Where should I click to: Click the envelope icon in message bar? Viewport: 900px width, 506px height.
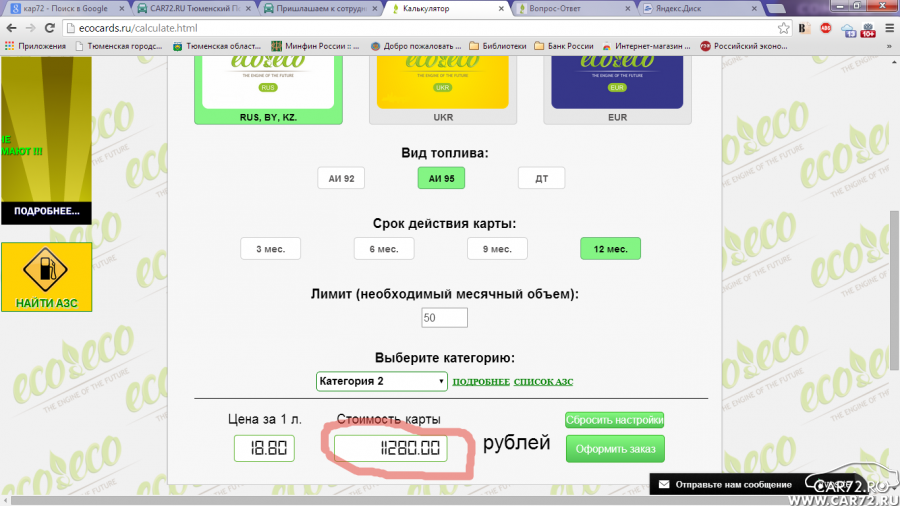point(664,485)
